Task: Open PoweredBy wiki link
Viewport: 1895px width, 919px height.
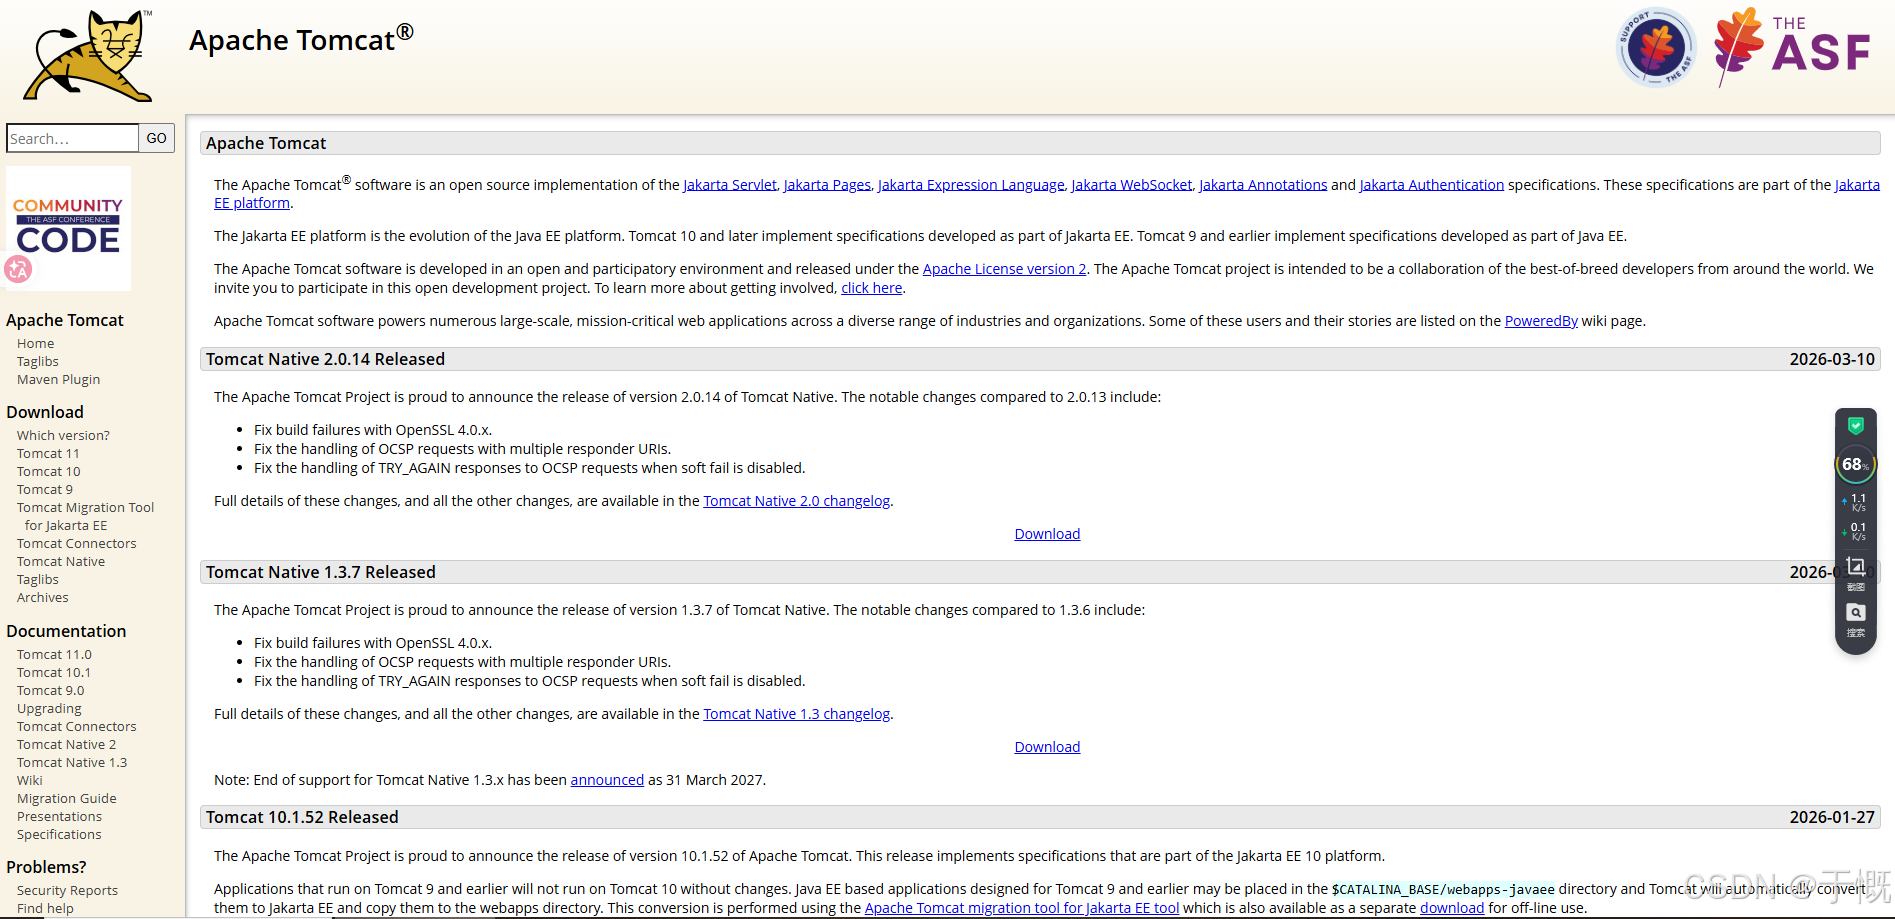Action: click(x=1541, y=321)
